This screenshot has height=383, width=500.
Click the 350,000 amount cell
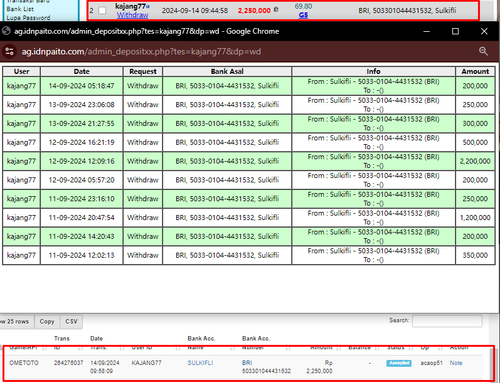pyautogui.click(x=475, y=255)
